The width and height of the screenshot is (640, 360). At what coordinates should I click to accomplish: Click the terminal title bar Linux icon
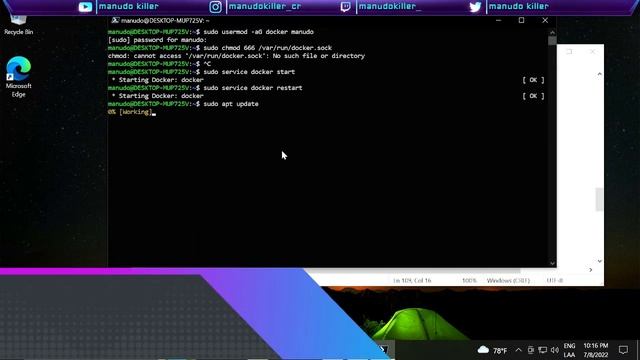coord(115,20)
